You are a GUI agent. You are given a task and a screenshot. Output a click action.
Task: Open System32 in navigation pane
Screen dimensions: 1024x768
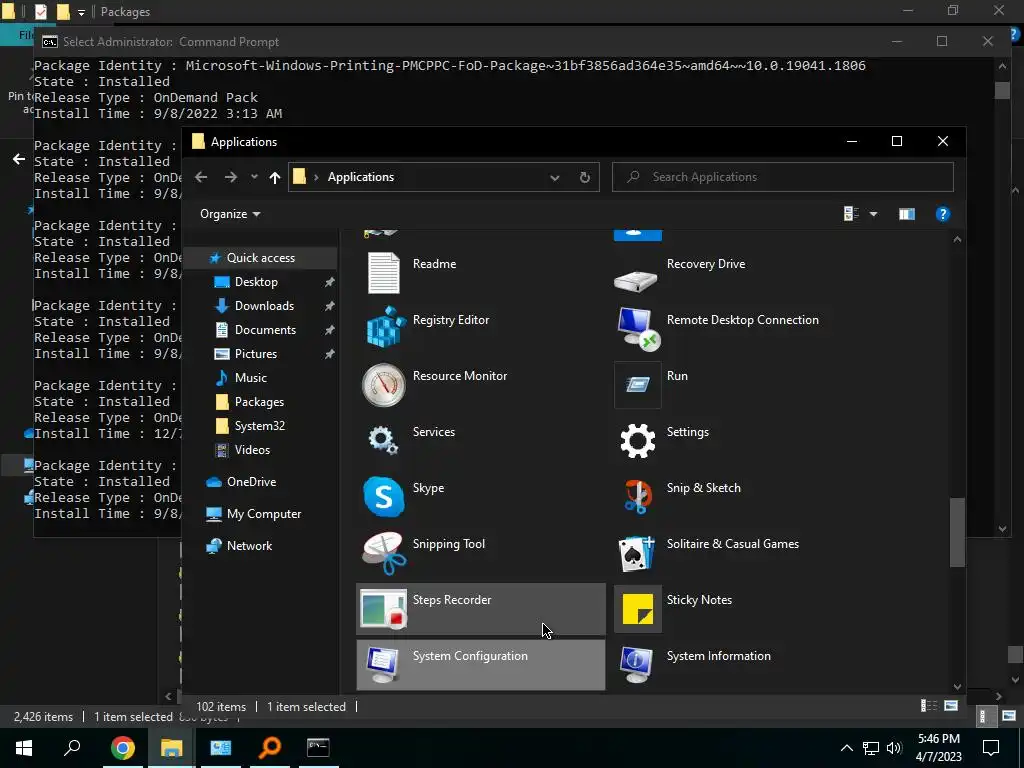259,426
